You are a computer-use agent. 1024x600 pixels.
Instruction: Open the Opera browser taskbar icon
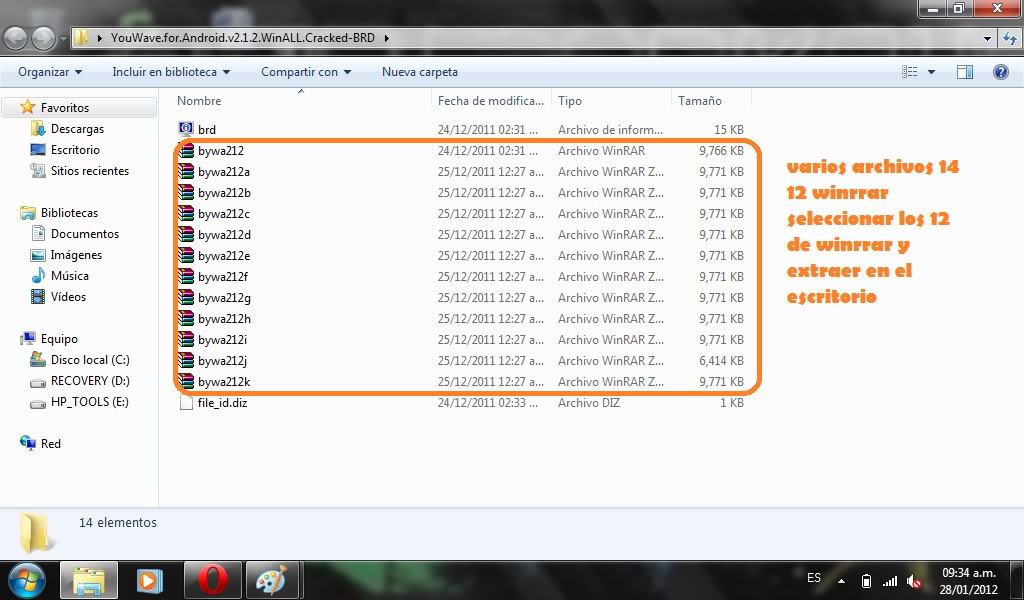coord(213,580)
